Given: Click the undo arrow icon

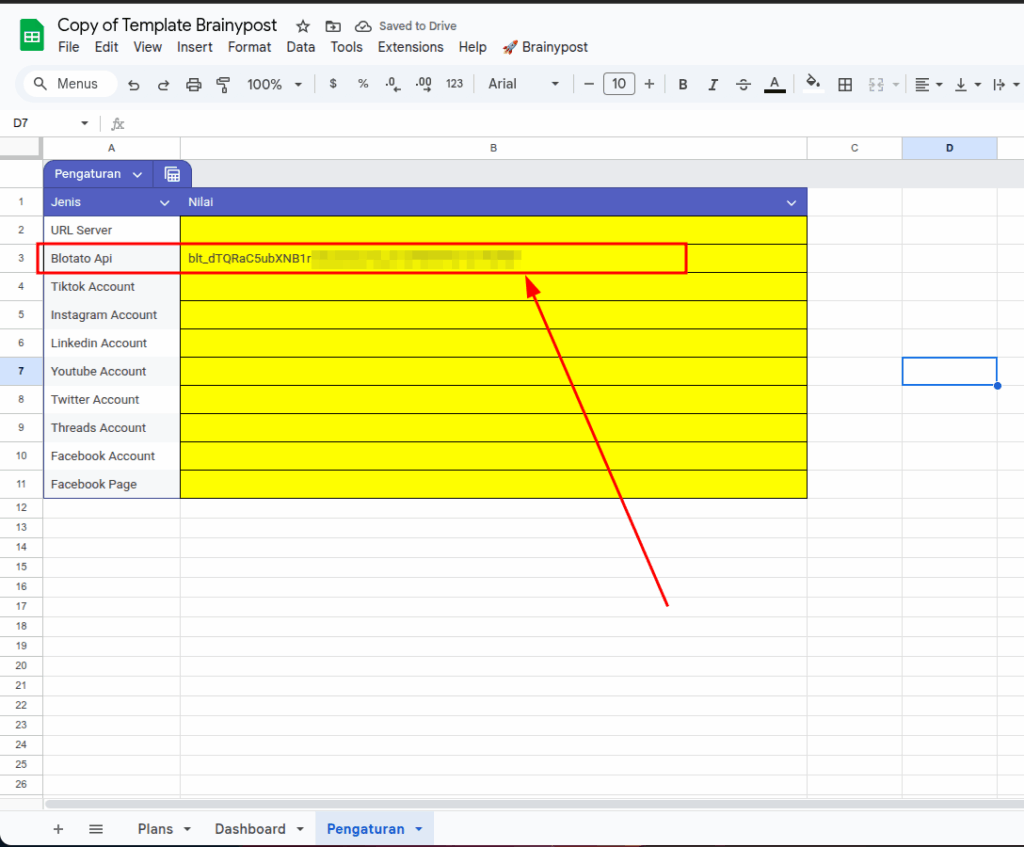Looking at the screenshot, I should (133, 85).
